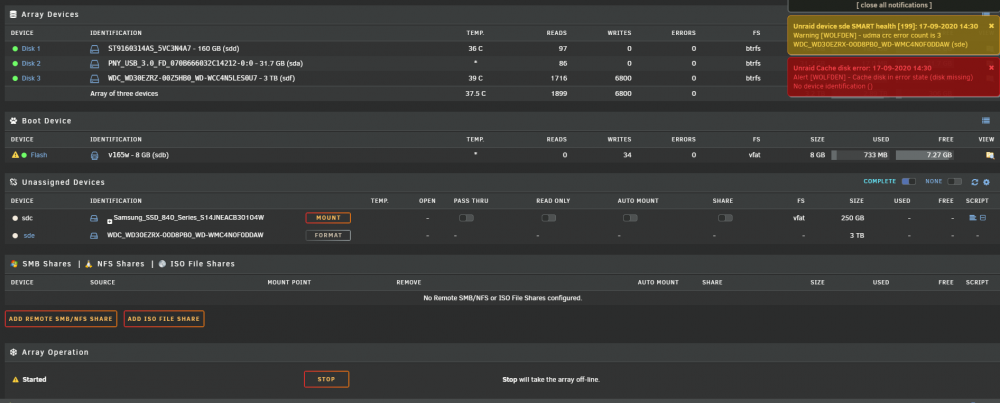Click the Disk 1 green status indicator
Viewport: 1000px width, 403px height.
[x=15, y=48]
